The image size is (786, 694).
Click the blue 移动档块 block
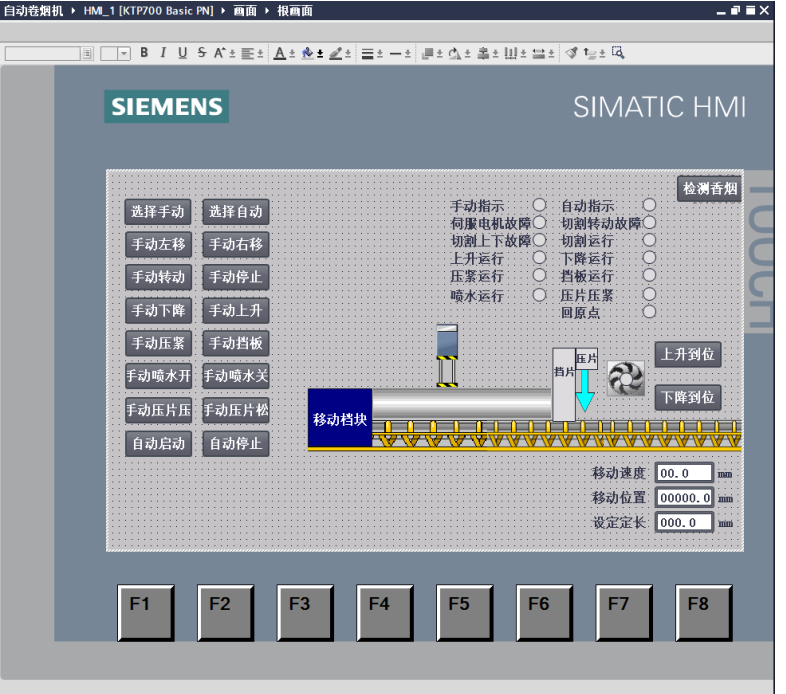click(340, 418)
